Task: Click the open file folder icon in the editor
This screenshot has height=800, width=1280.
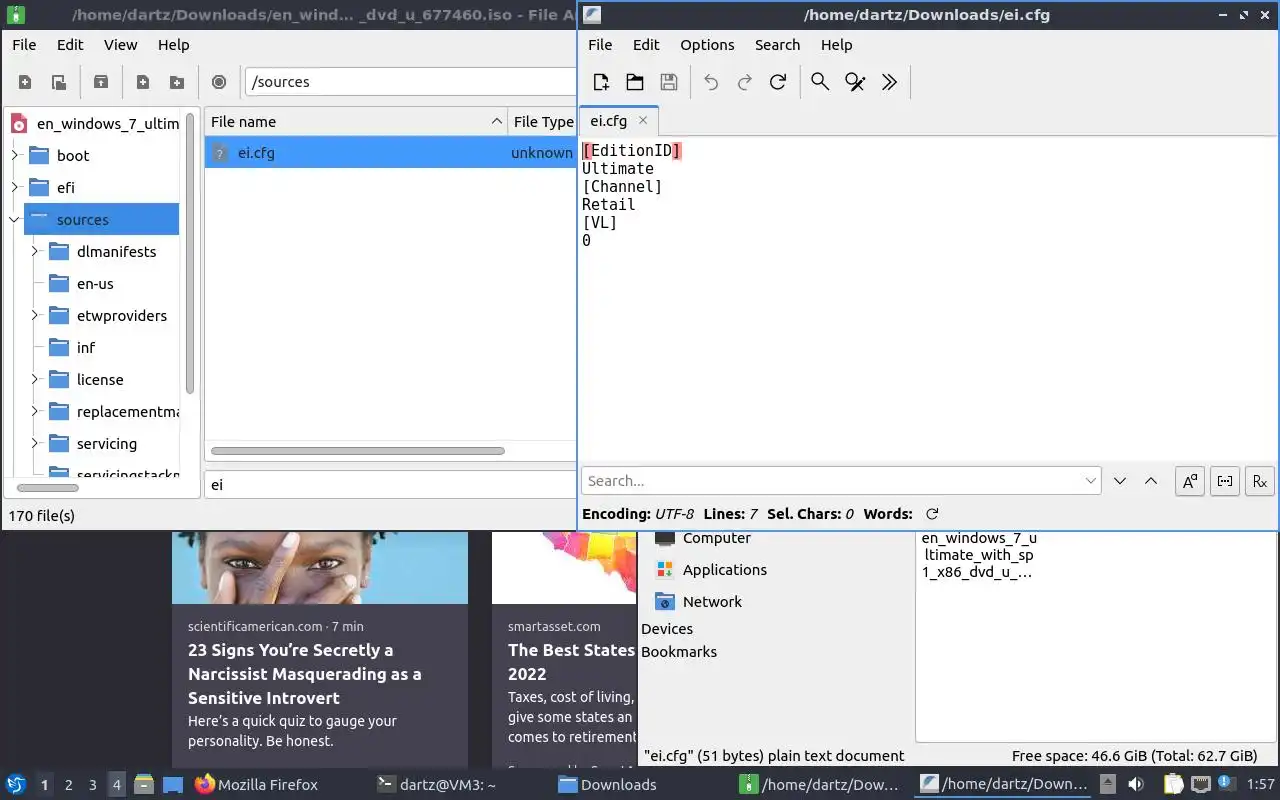Action: [x=635, y=82]
